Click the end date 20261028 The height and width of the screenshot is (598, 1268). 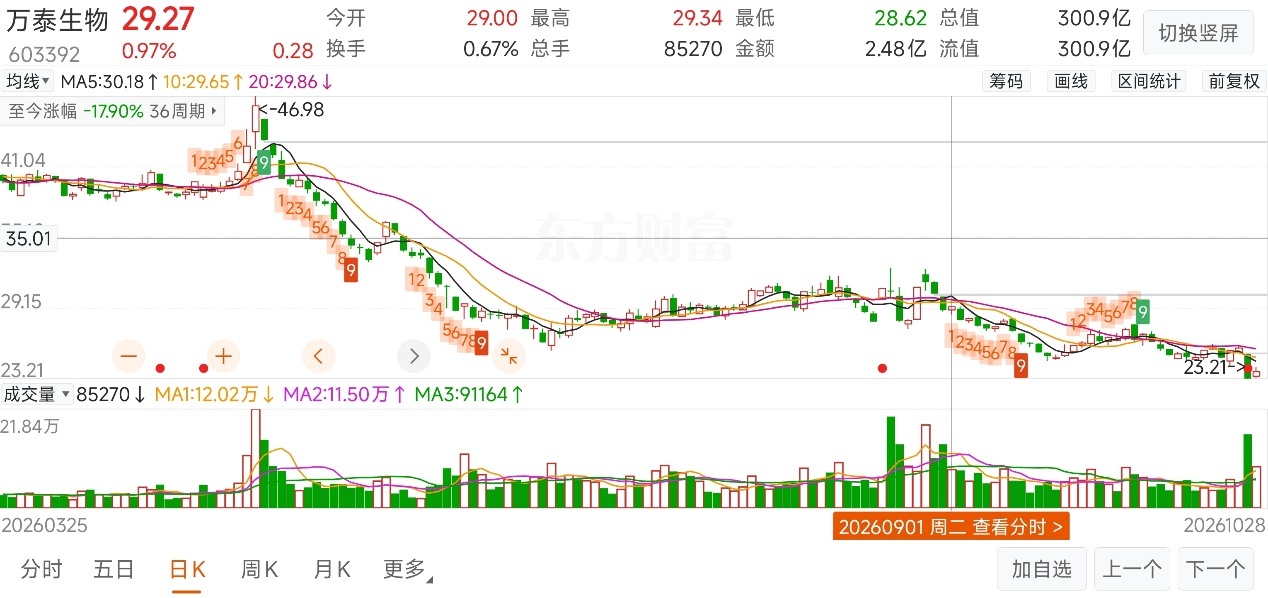tap(1222, 525)
